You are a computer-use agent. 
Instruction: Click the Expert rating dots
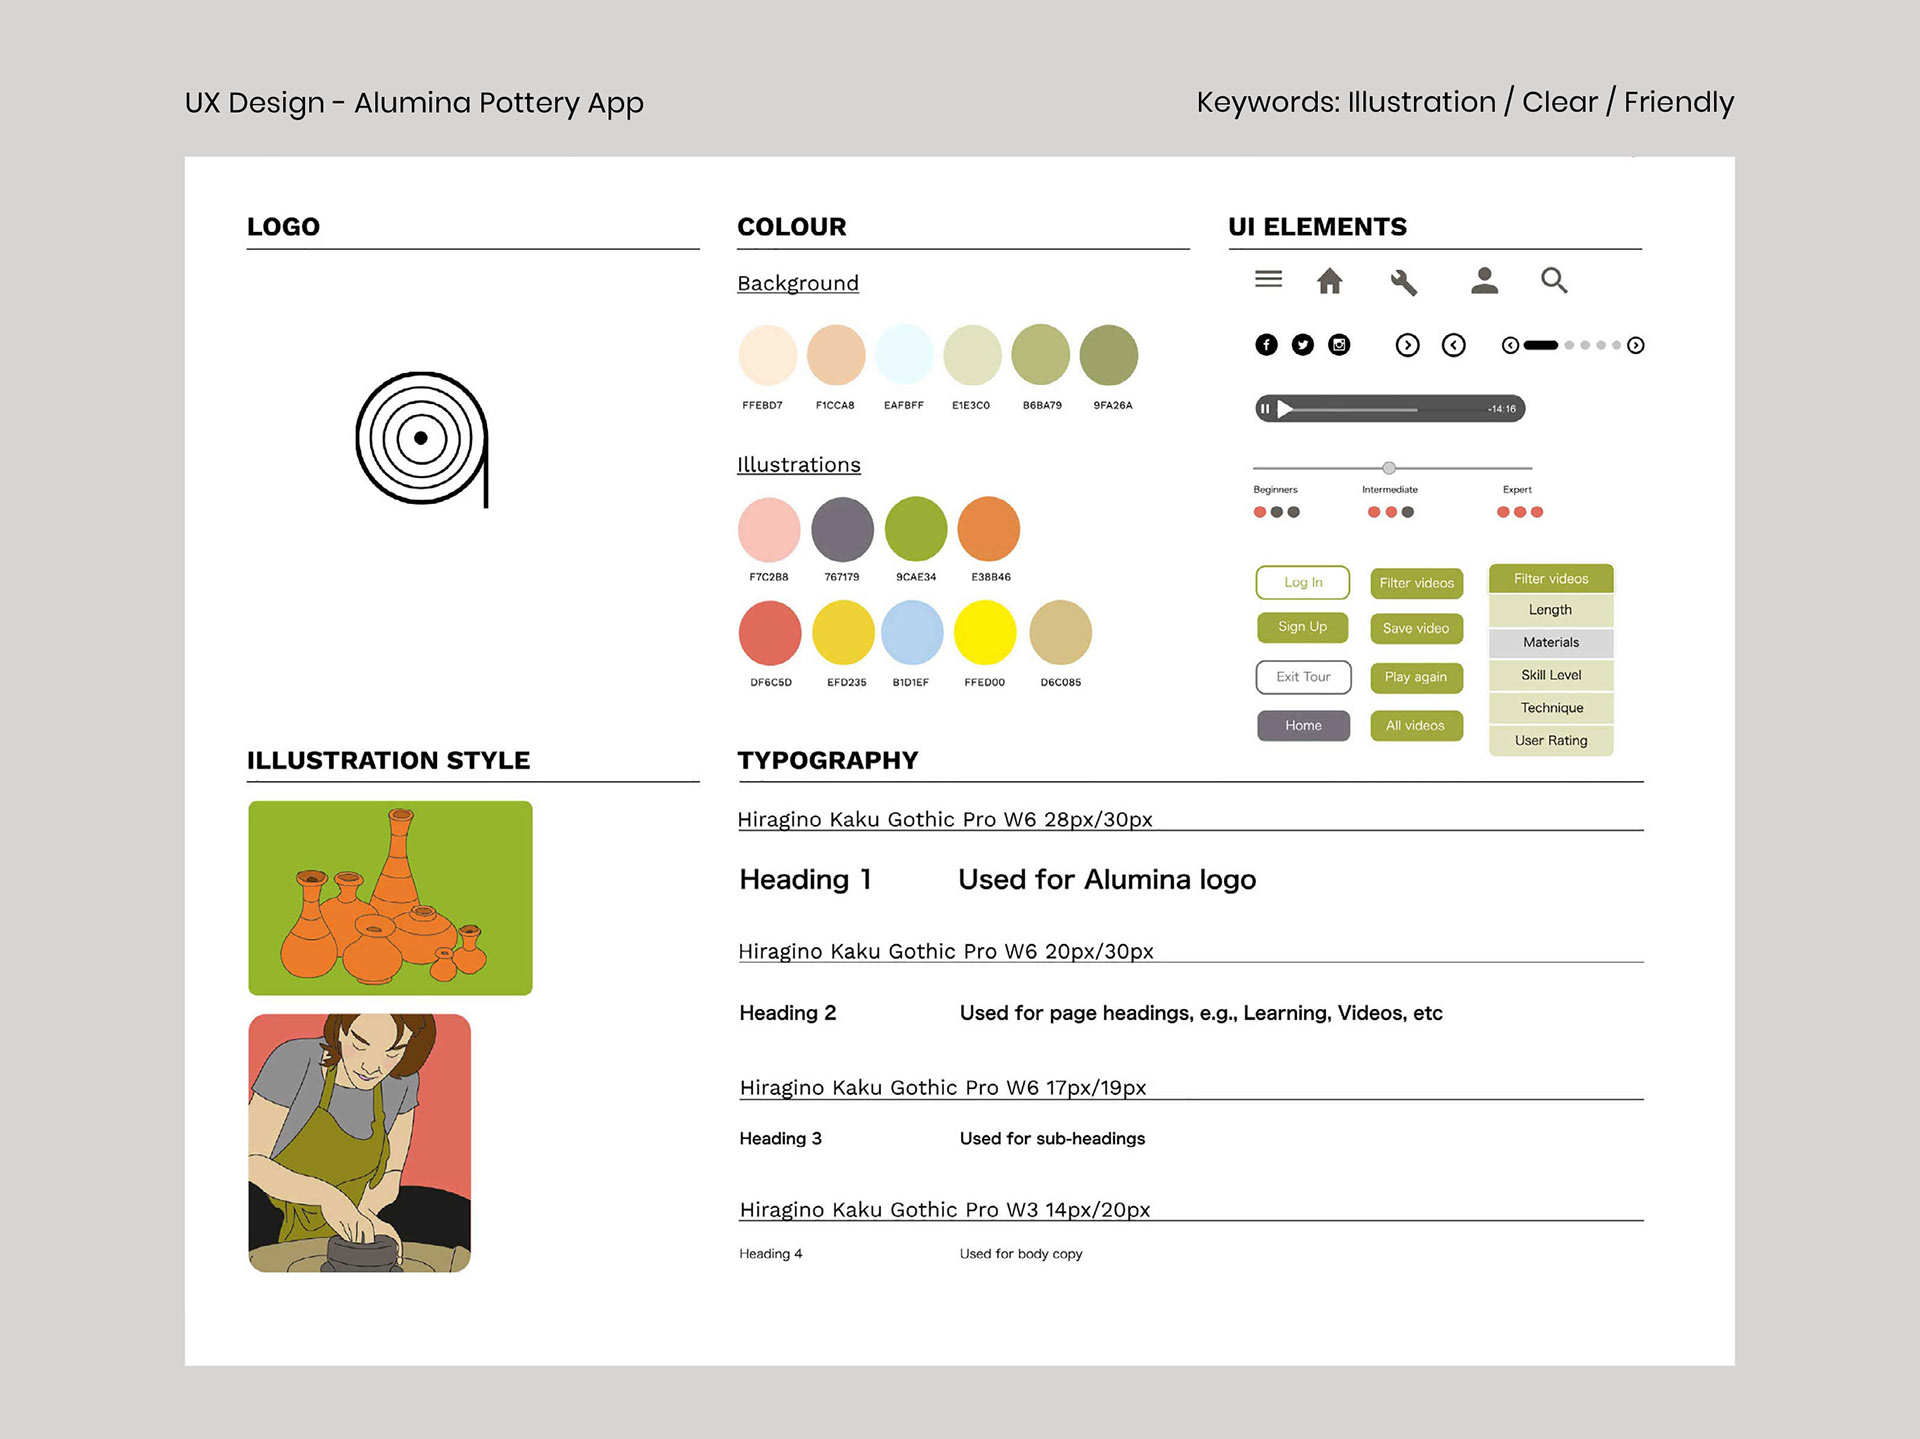coord(1520,512)
